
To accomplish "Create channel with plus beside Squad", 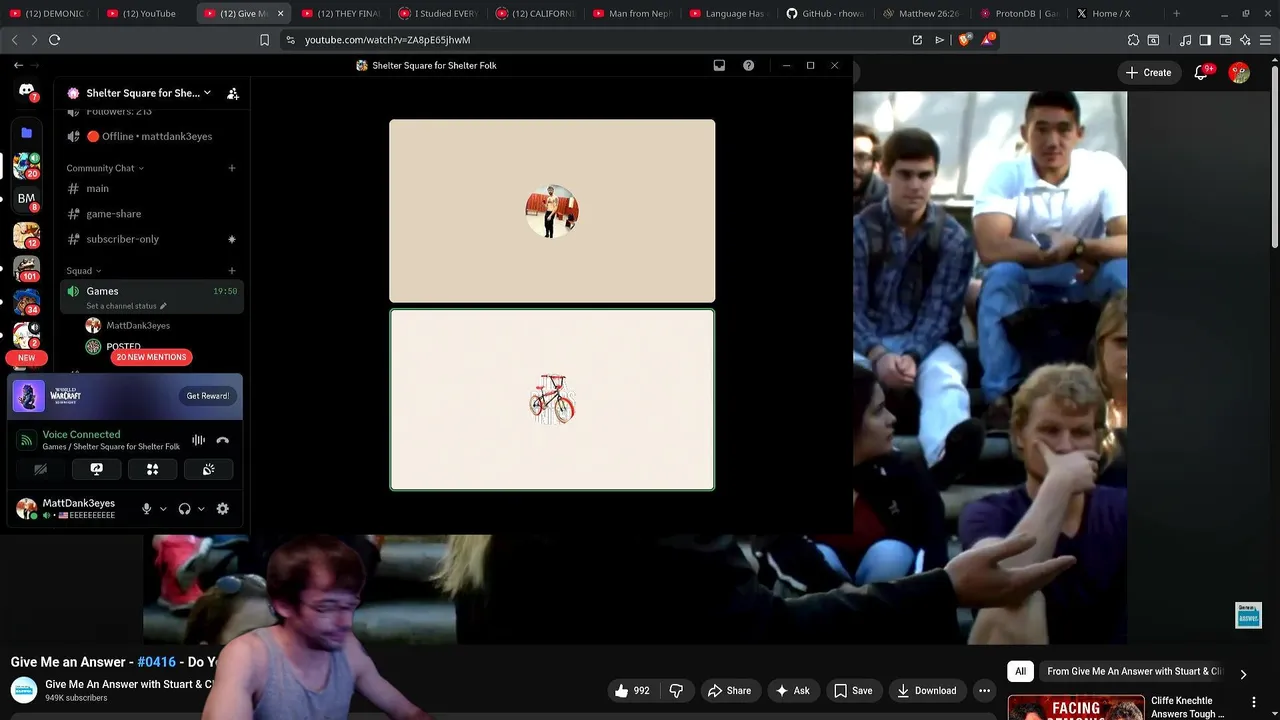I will tap(231, 271).
